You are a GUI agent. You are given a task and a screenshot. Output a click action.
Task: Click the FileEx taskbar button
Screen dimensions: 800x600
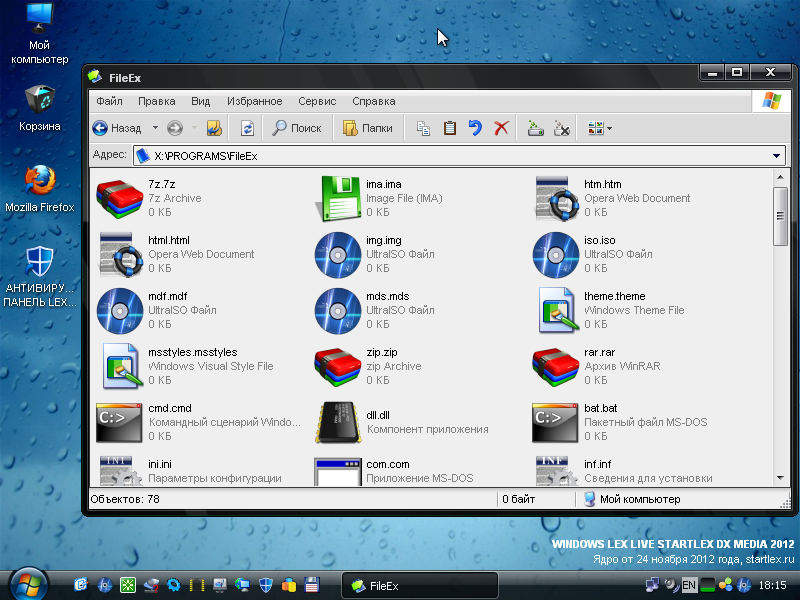point(419,585)
